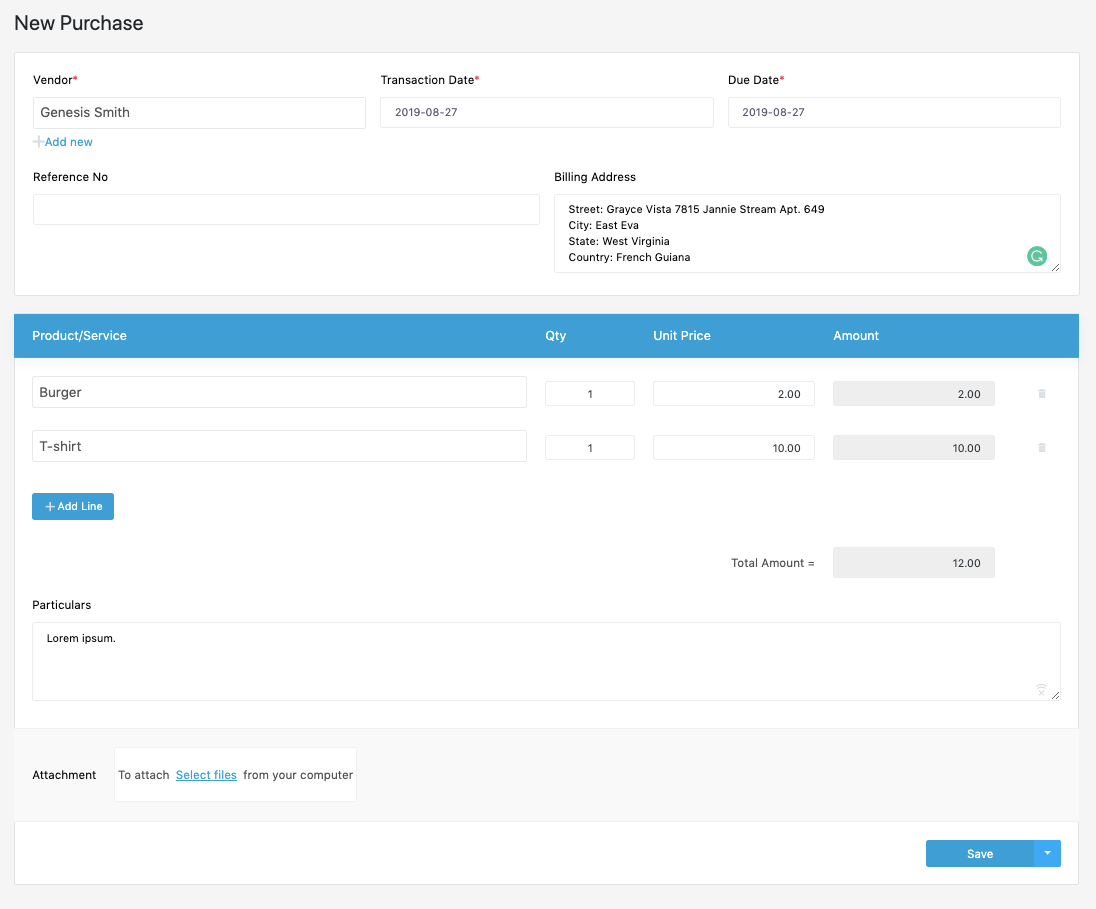Select the Vendor field showing Genesis Smith
The image size is (1096, 909).
click(199, 112)
